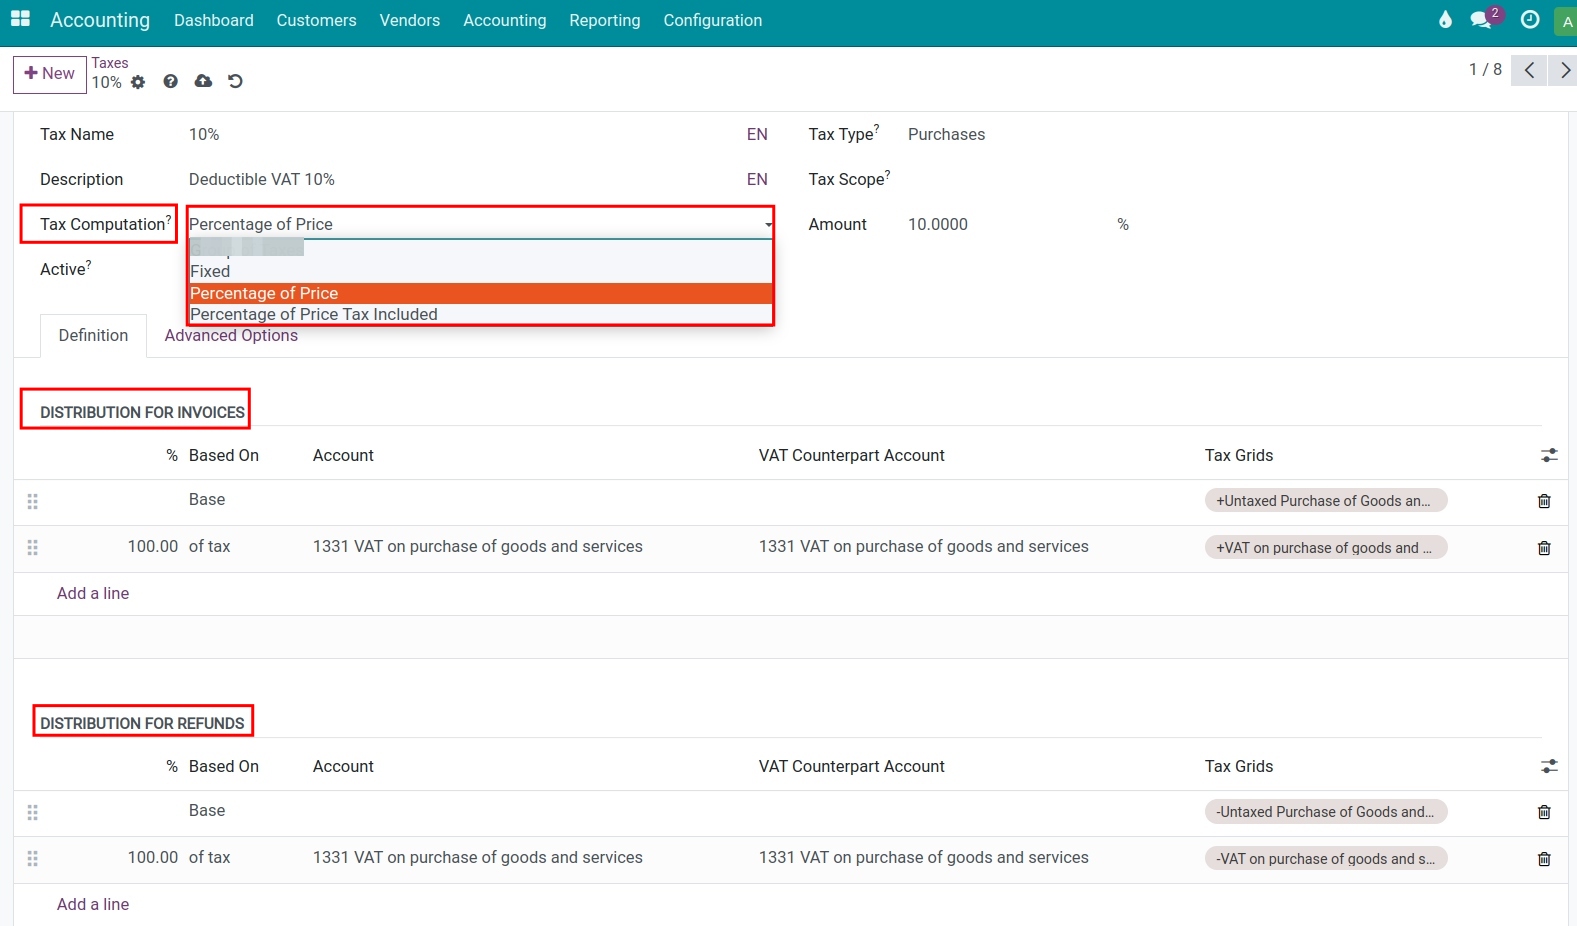
Task: Select Fixed in Tax Computation dropdown
Action: (x=210, y=271)
